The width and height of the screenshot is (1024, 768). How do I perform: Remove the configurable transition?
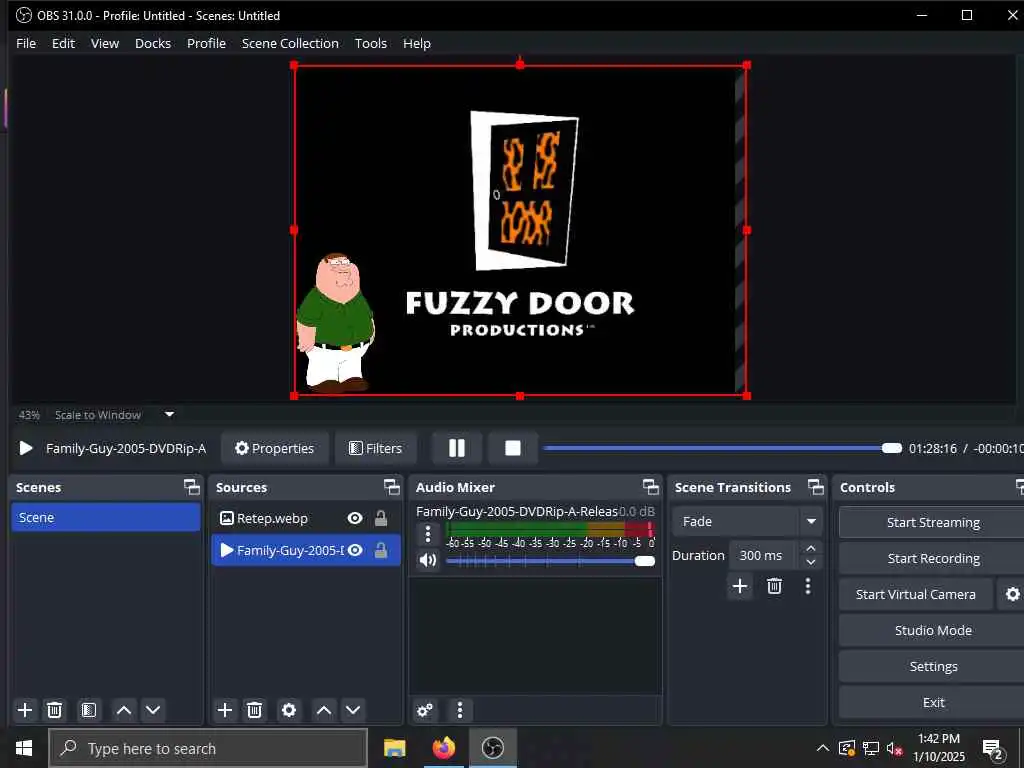(775, 586)
